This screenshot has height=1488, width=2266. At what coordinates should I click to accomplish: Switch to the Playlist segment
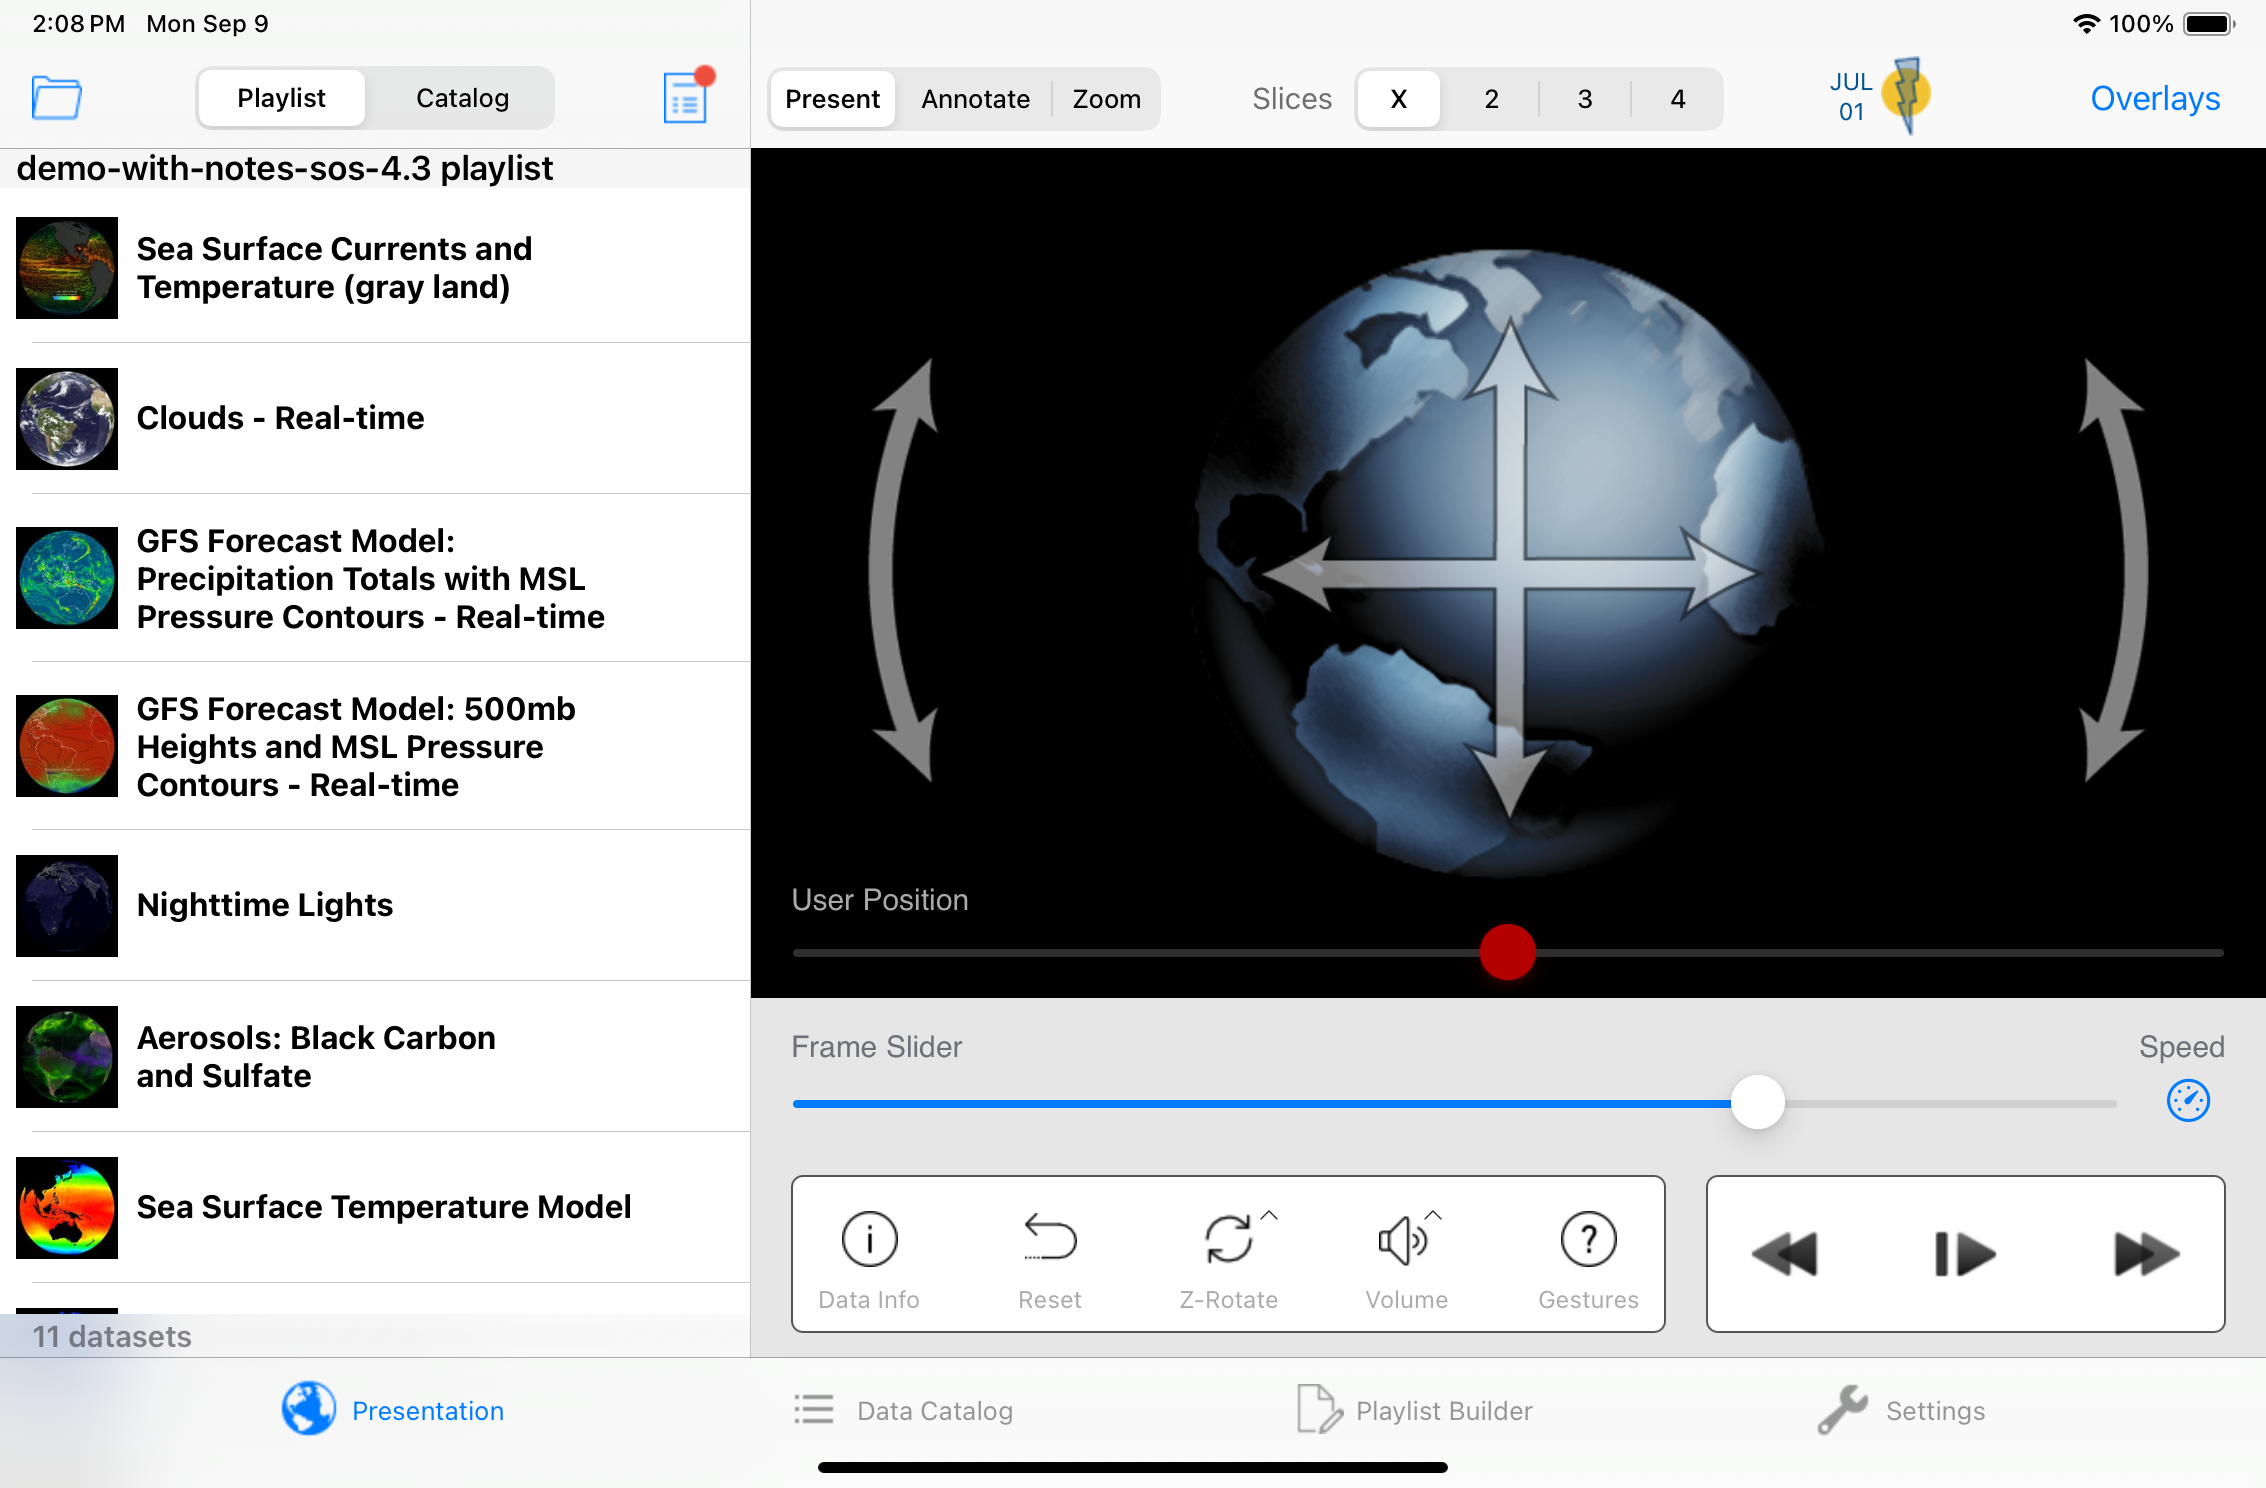281,98
